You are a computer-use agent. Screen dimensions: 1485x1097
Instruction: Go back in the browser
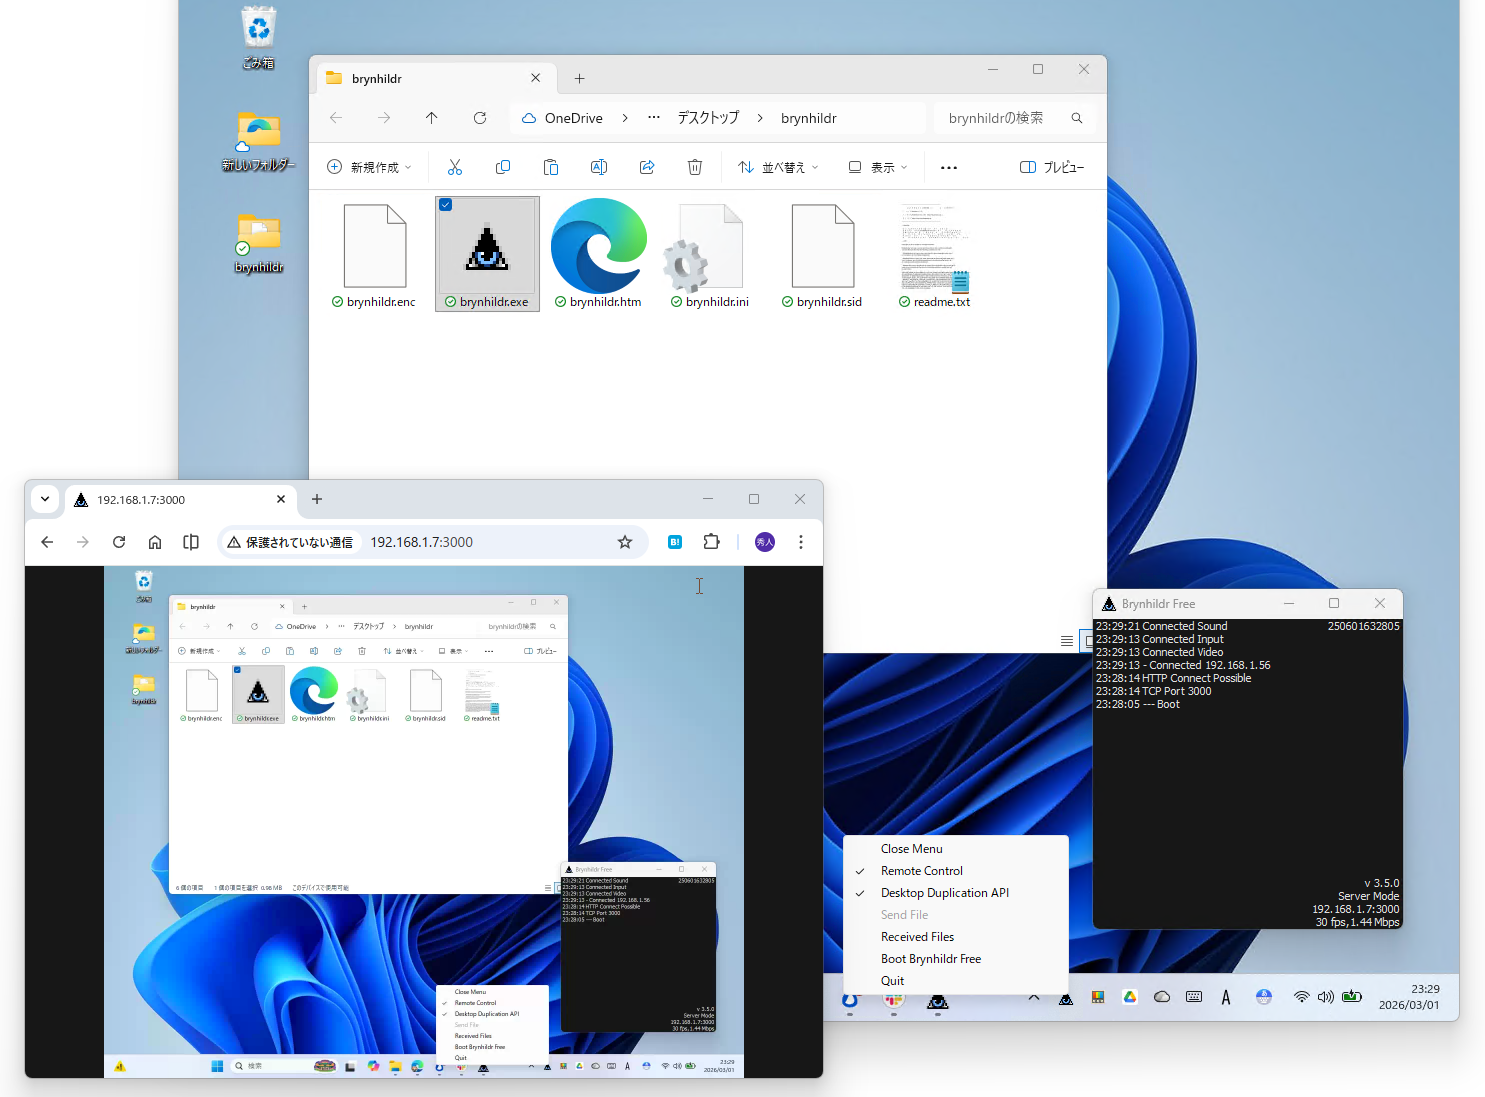(47, 542)
